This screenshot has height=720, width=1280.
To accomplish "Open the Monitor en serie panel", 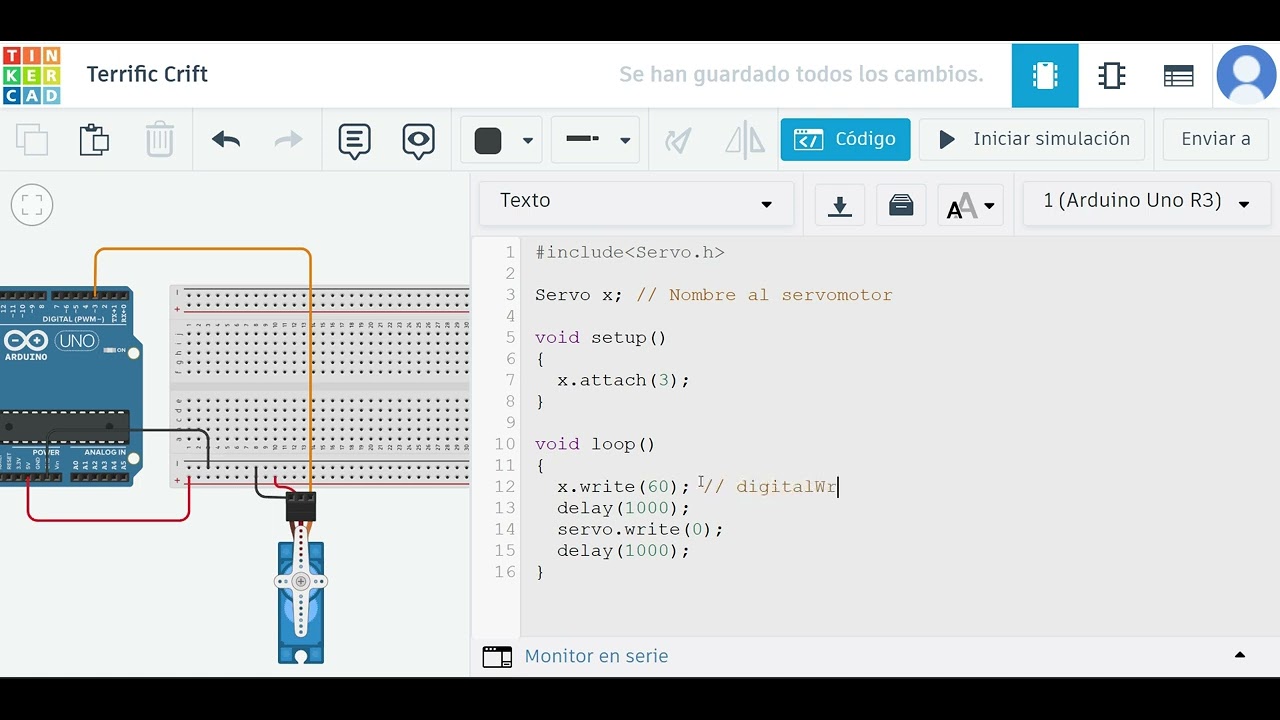I will click(596, 656).
